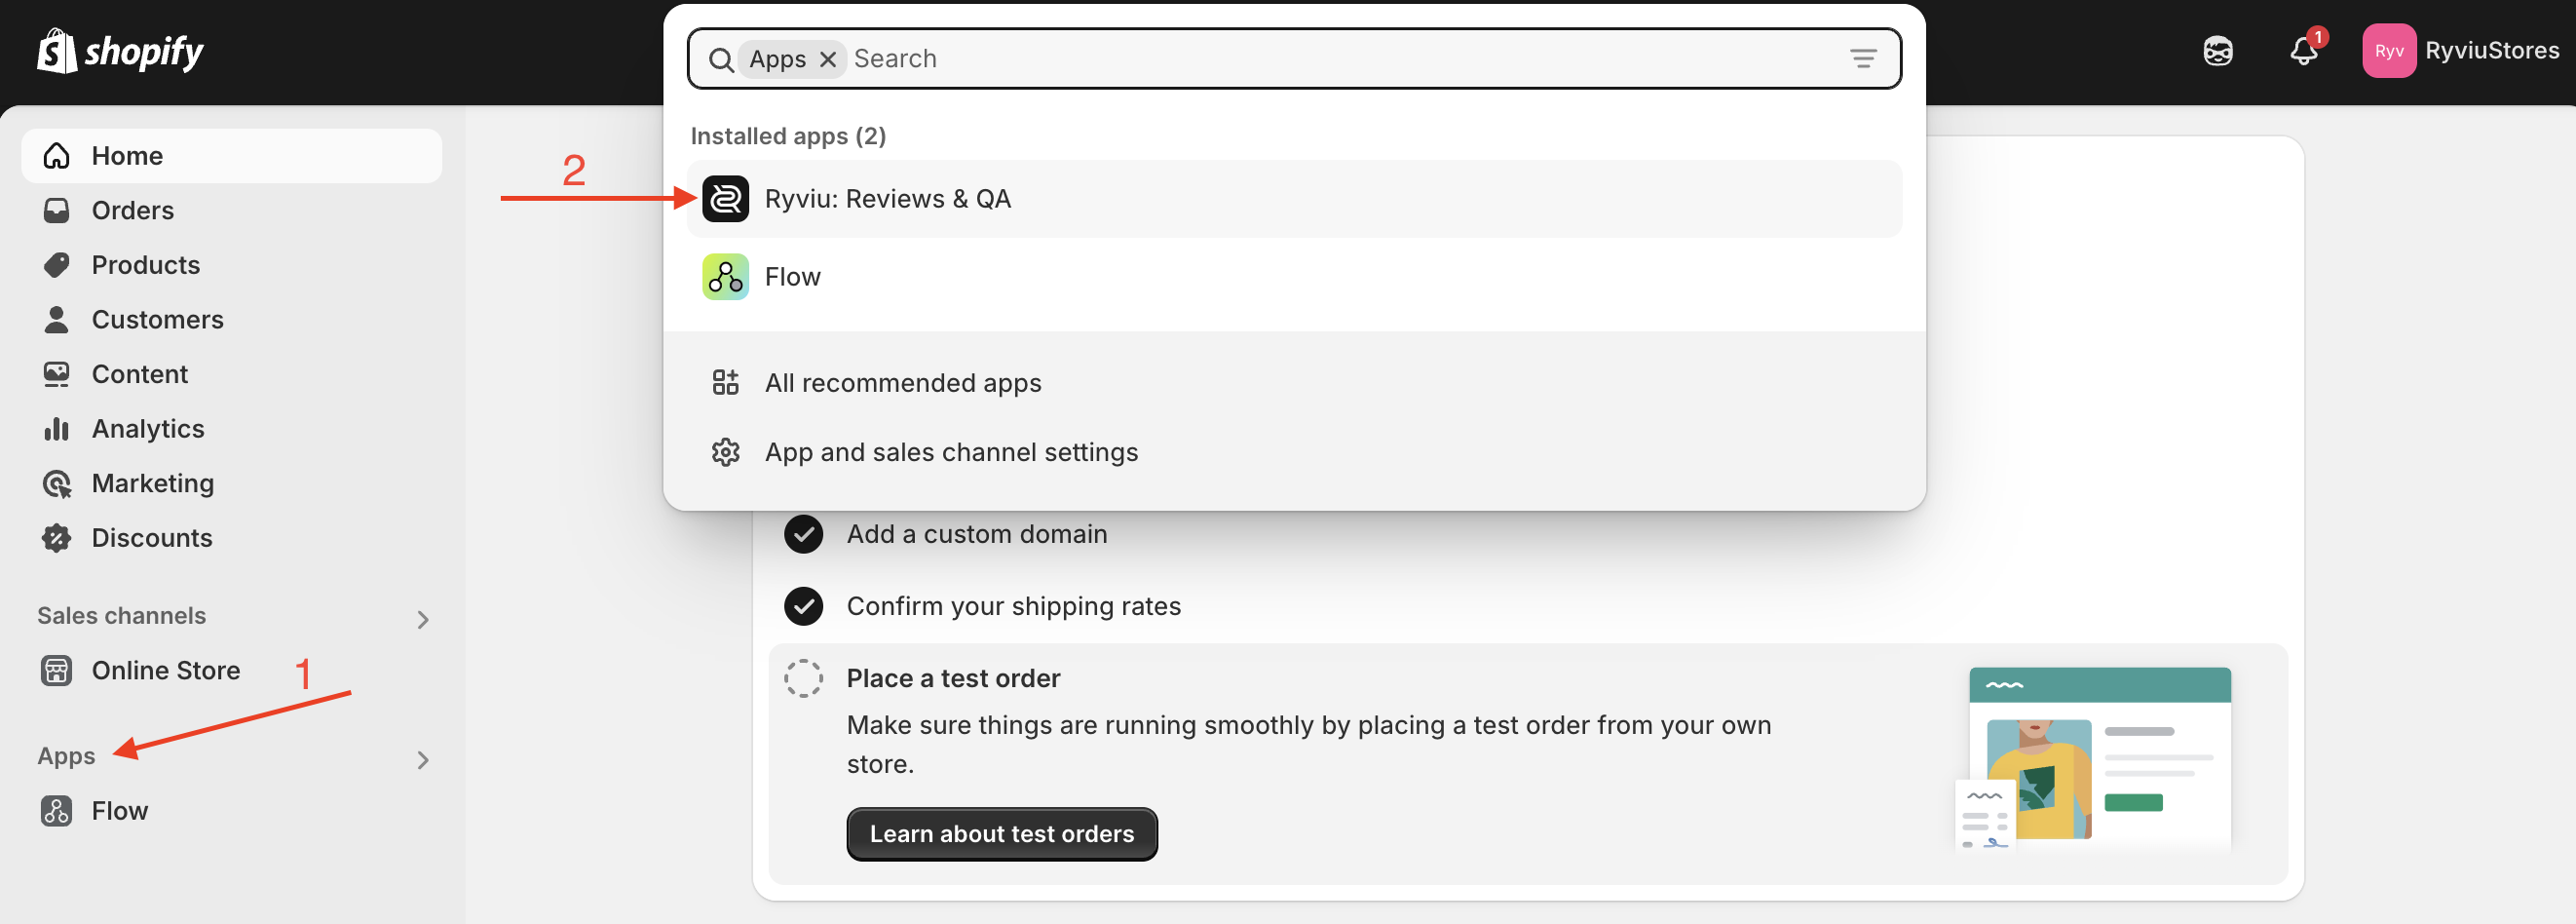Open Flow from installed apps list
The width and height of the screenshot is (2576, 924).
click(x=1294, y=277)
